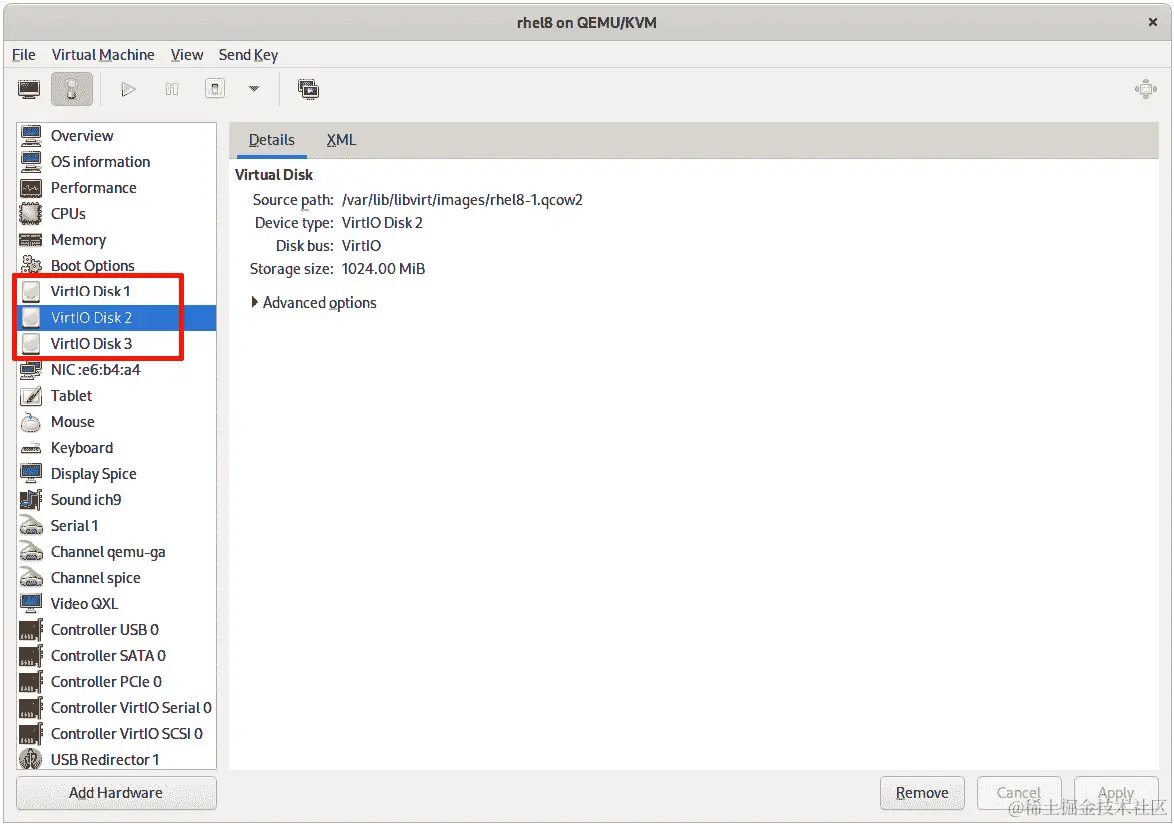Select the USB Redirector 1 icon
Image resolution: width=1174 pixels, height=824 pixels.
(x=31, y=760)
